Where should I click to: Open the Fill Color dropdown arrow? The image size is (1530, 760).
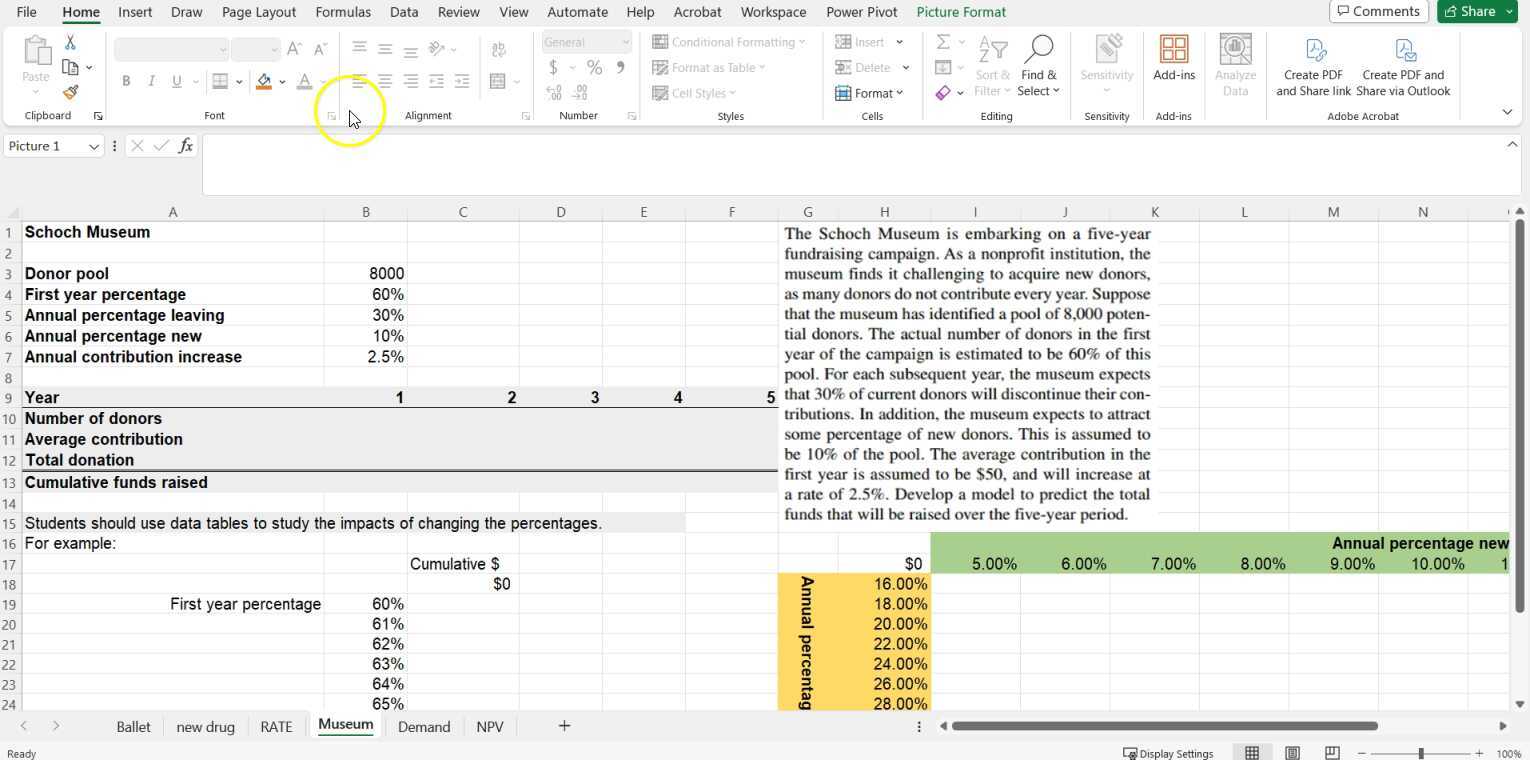[281, 82]
